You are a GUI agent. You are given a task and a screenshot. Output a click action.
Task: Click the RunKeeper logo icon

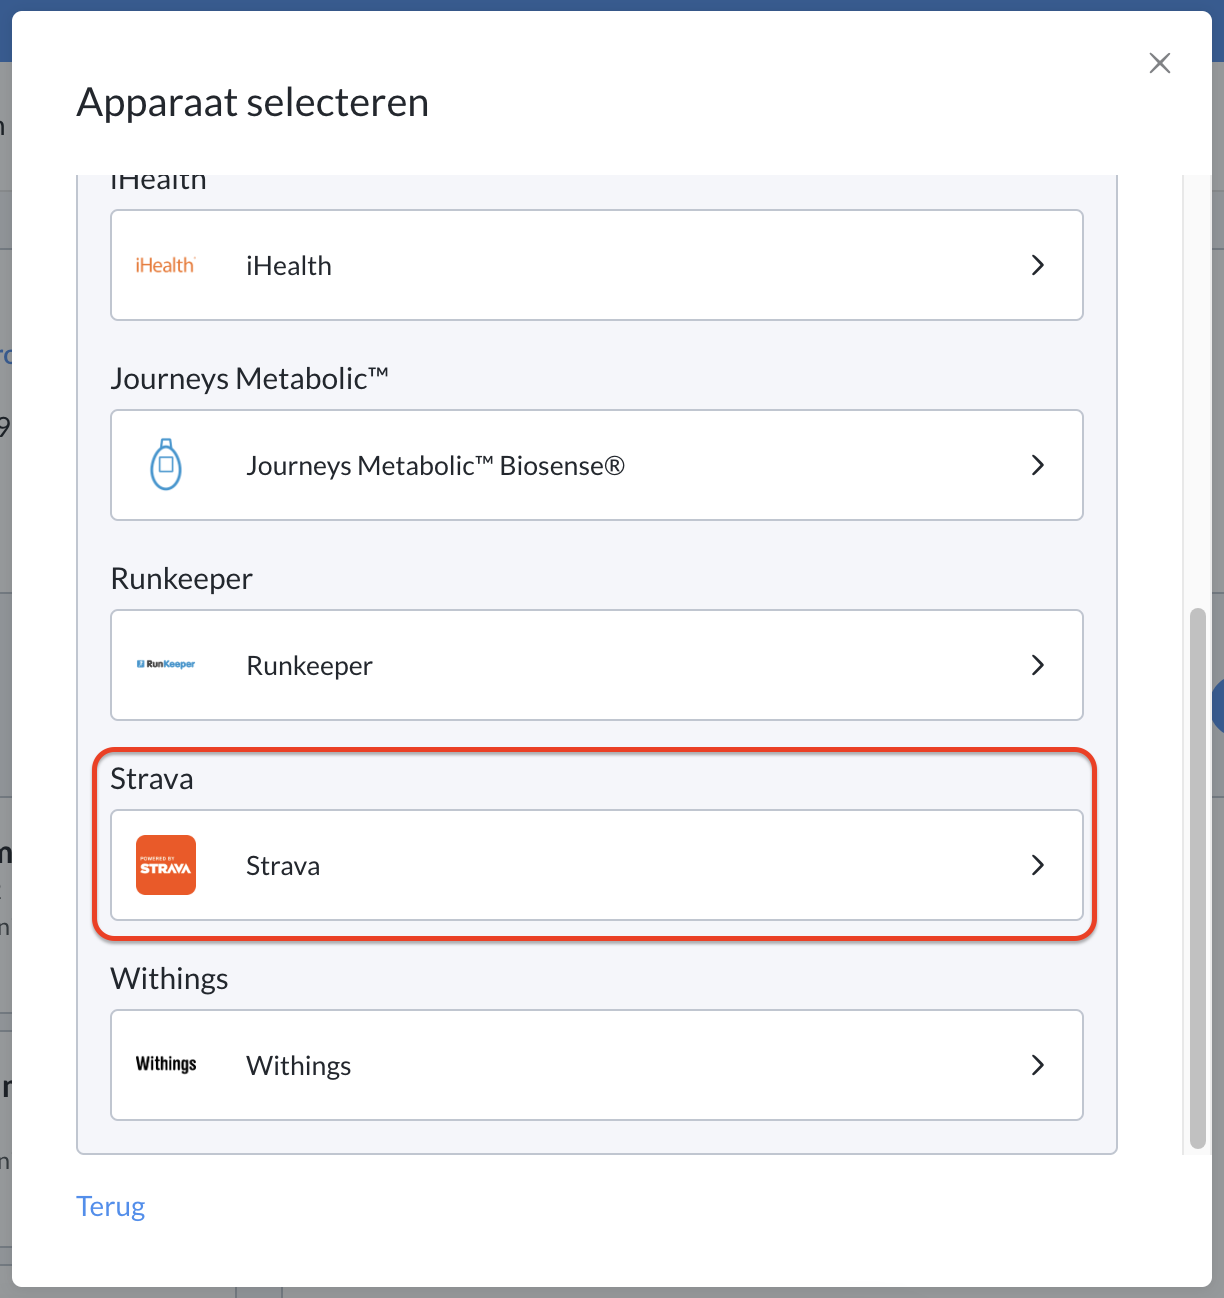166,664
